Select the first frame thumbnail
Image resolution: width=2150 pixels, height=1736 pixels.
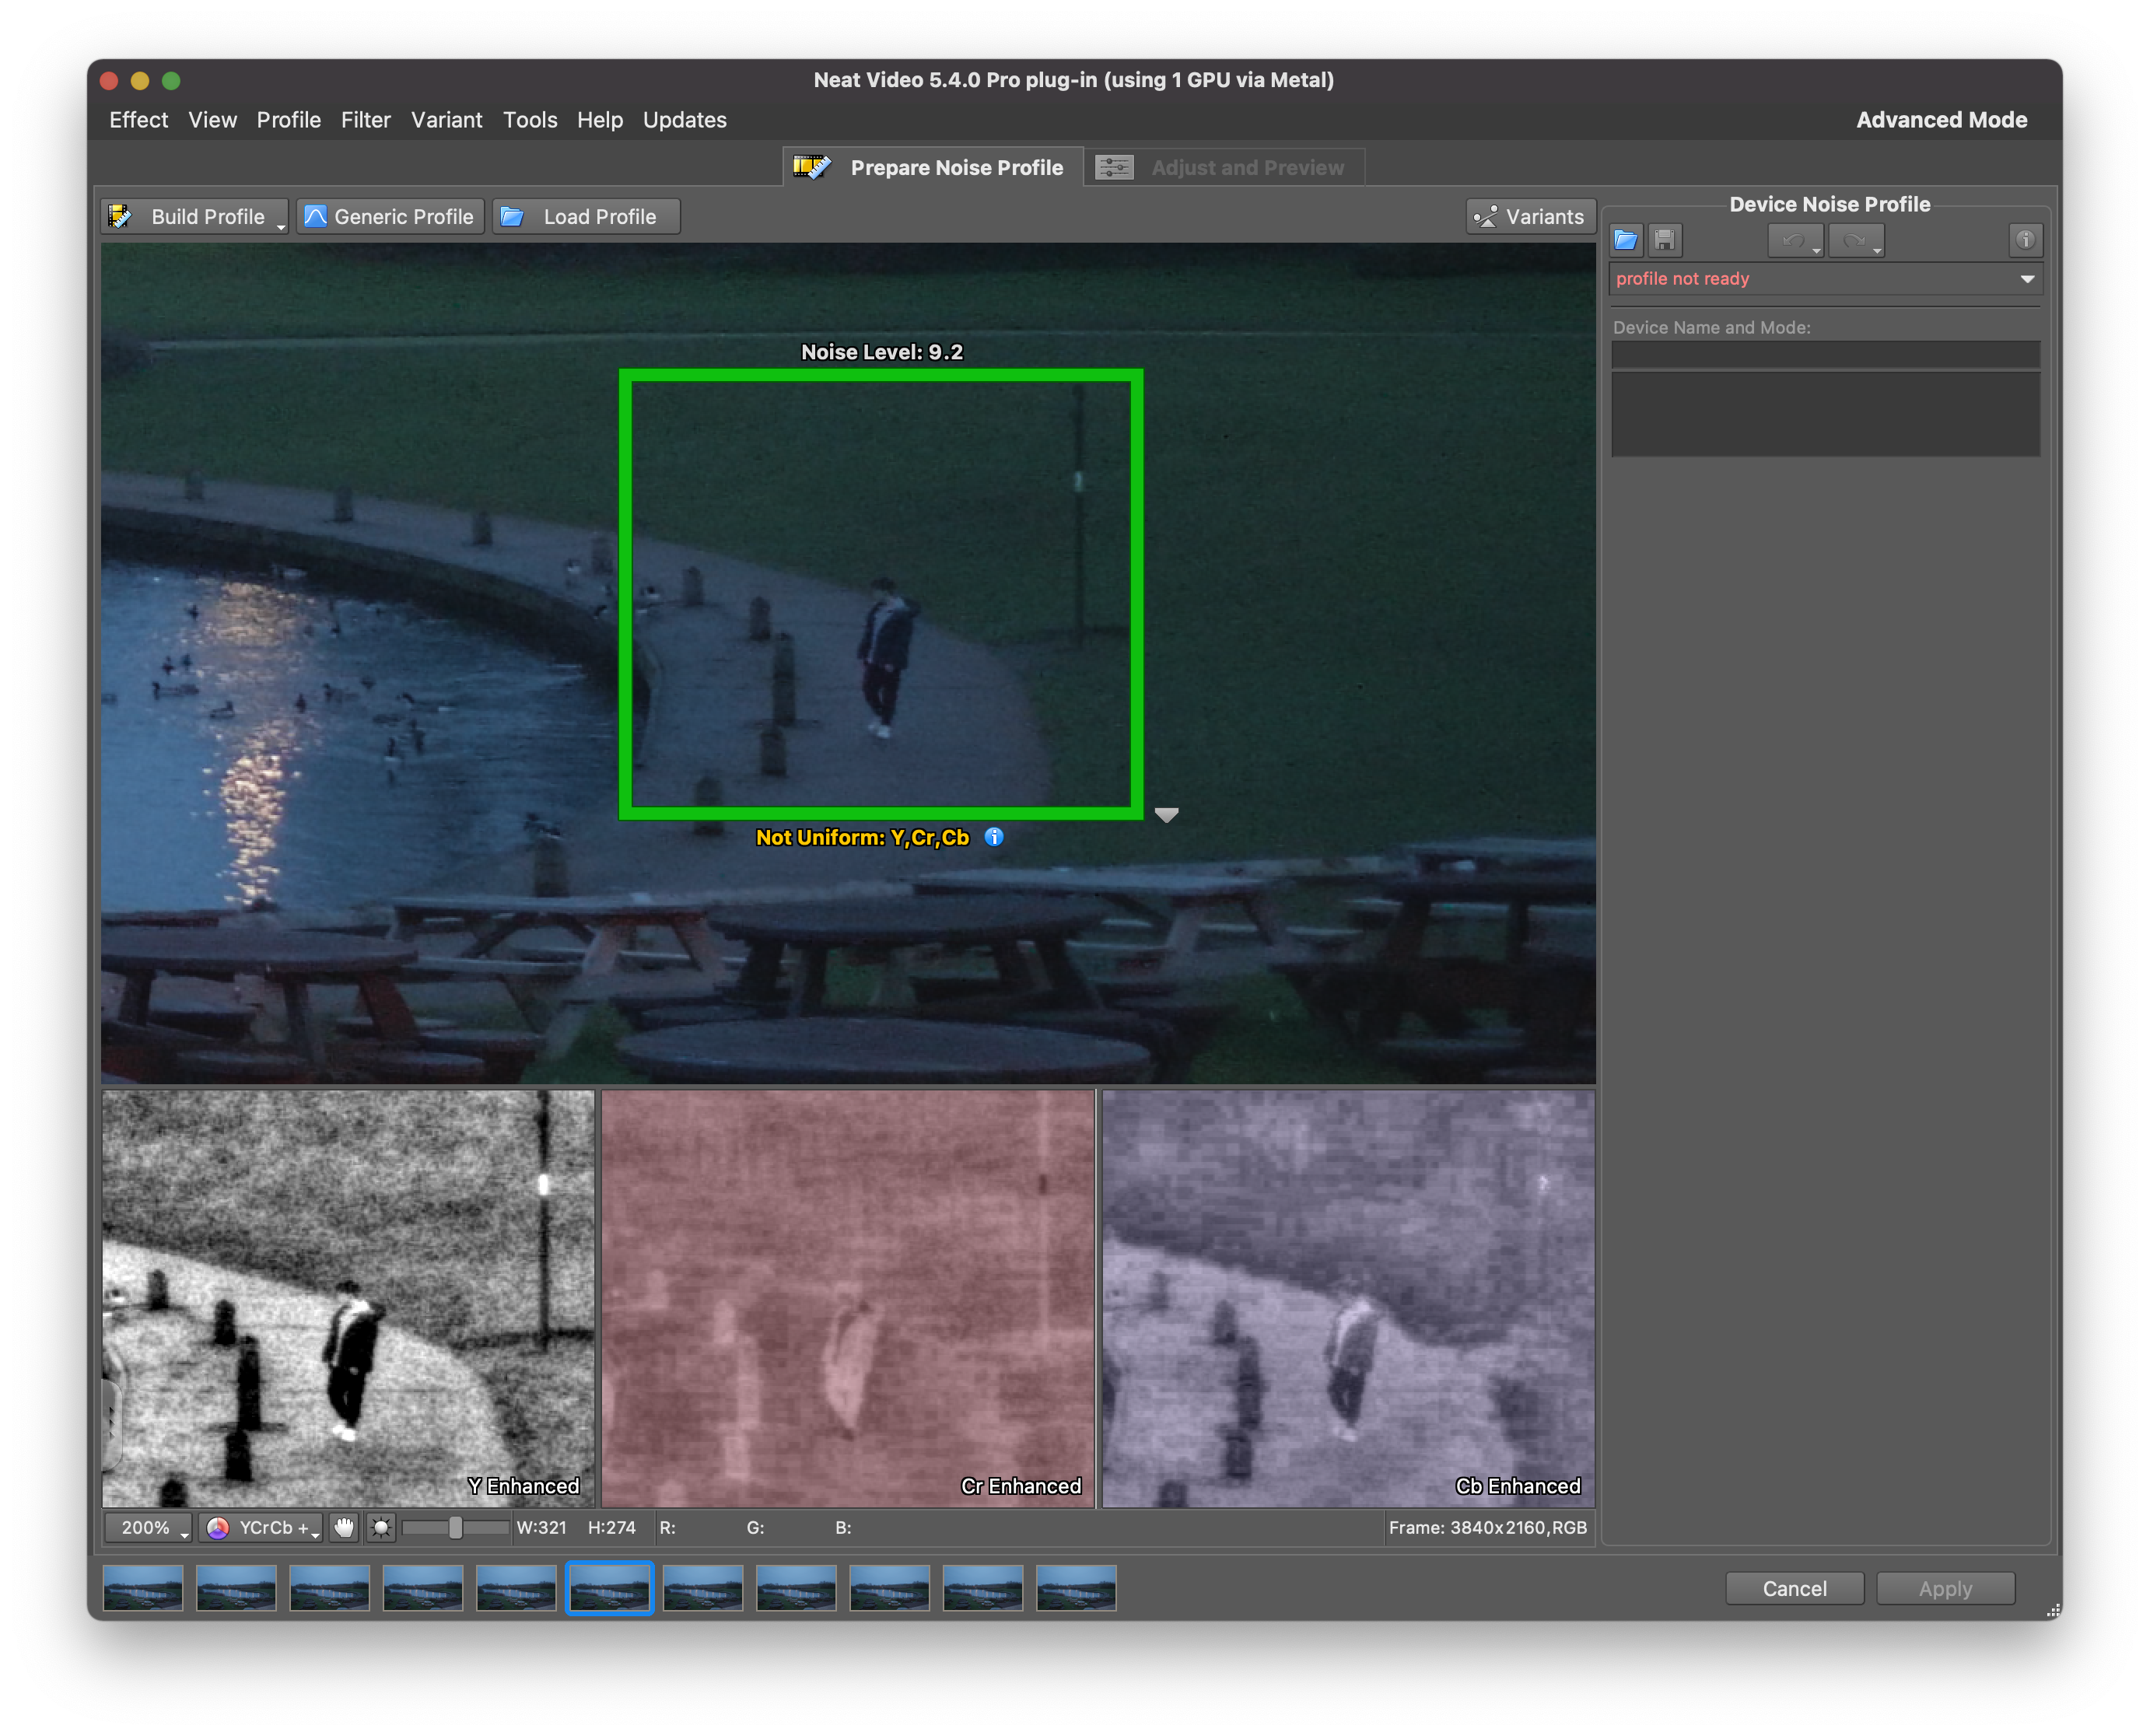pos(143,1588)
